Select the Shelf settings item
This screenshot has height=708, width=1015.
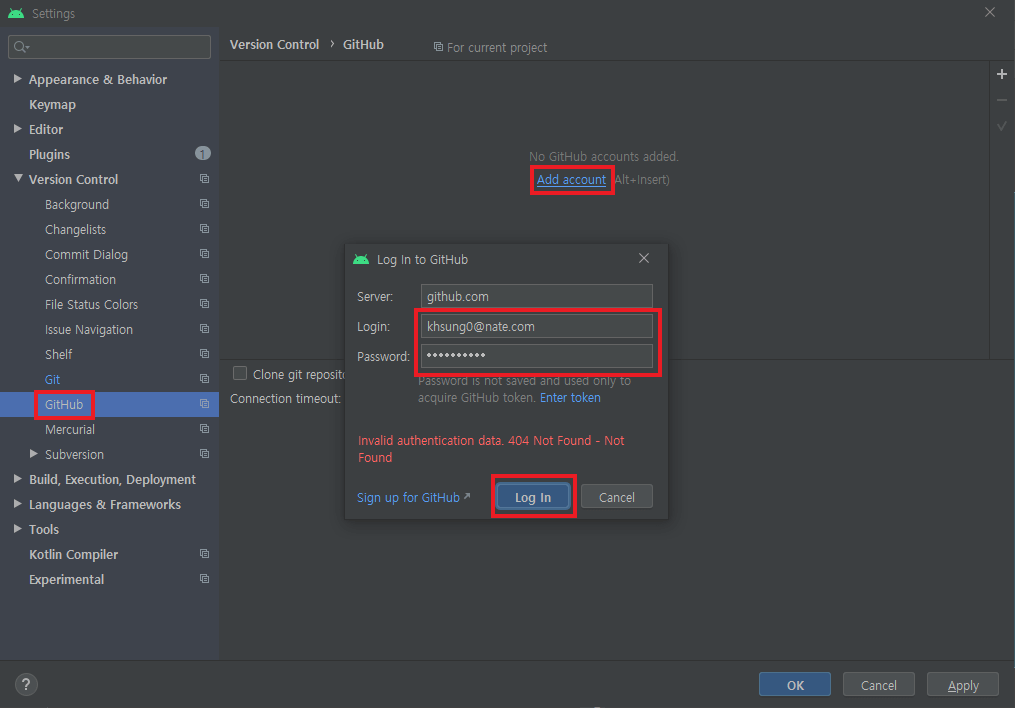(58, 355)
